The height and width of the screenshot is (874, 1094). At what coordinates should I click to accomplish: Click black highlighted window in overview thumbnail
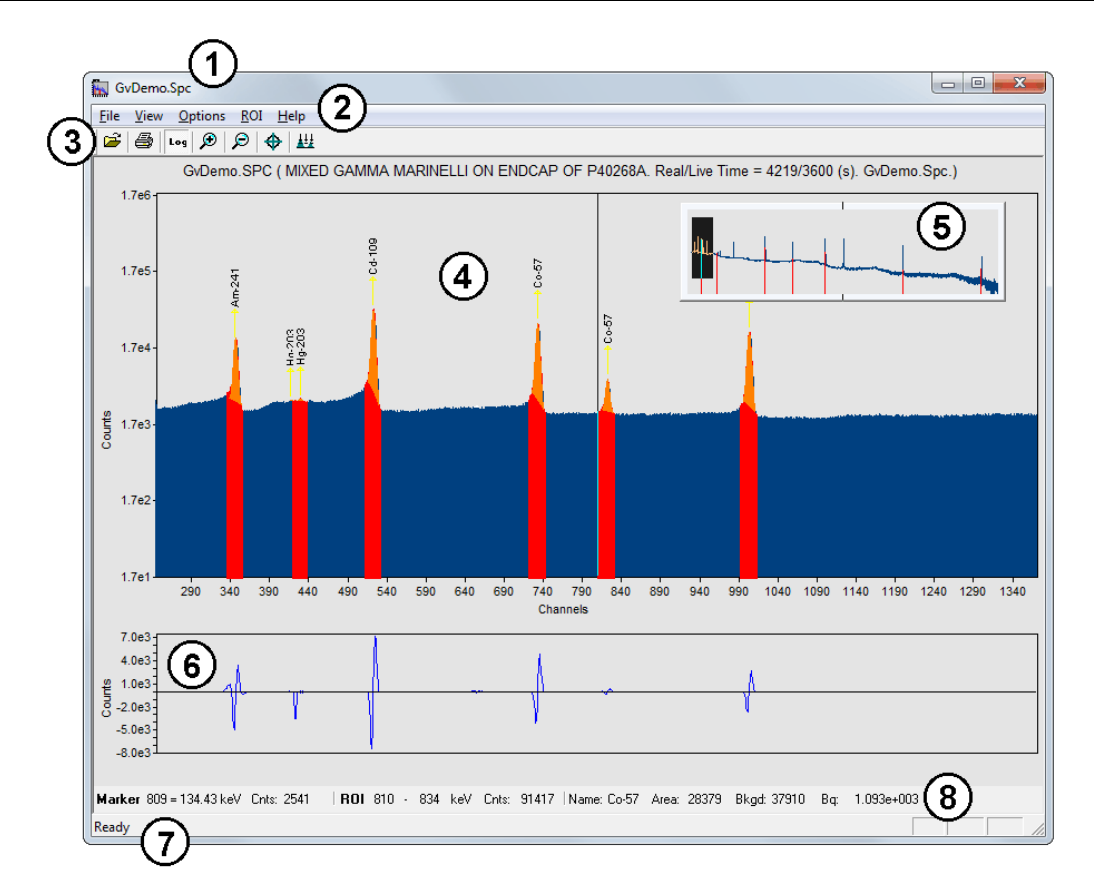(703, 248)
